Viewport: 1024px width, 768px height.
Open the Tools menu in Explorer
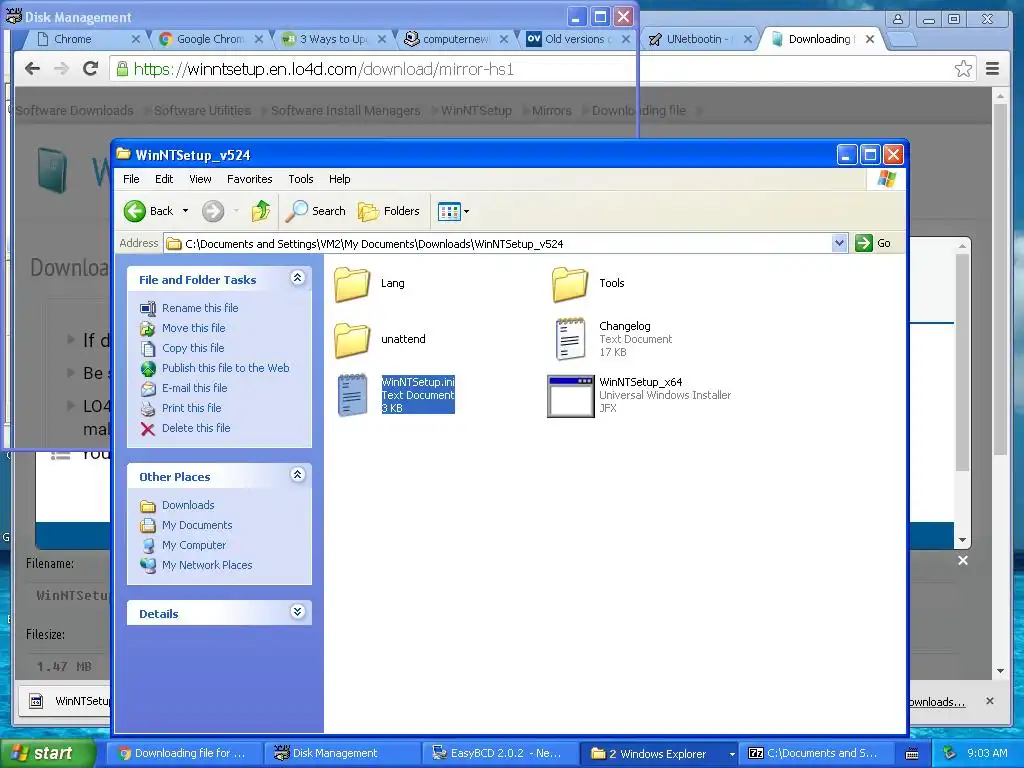(300, 179)
